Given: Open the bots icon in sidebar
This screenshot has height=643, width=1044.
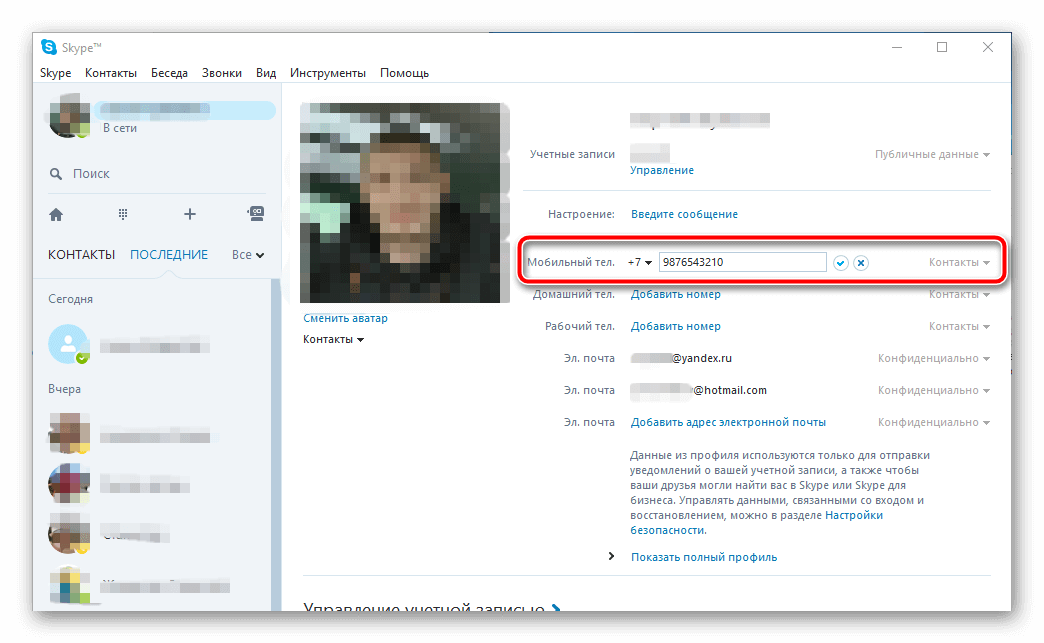Looking at the screenshot, I should coord(256,214).
